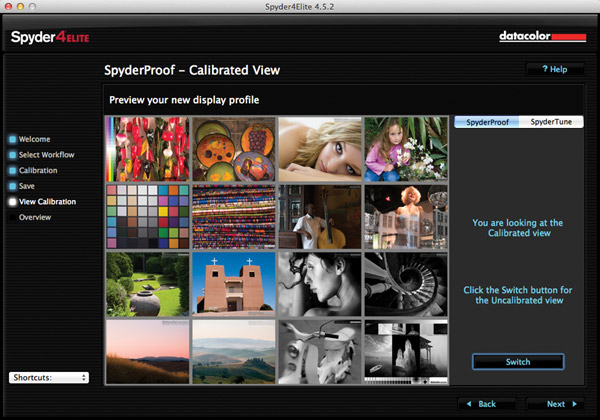Screen dimensions: 600x420
Task: Open the Overview step
Action: point(35,217)
